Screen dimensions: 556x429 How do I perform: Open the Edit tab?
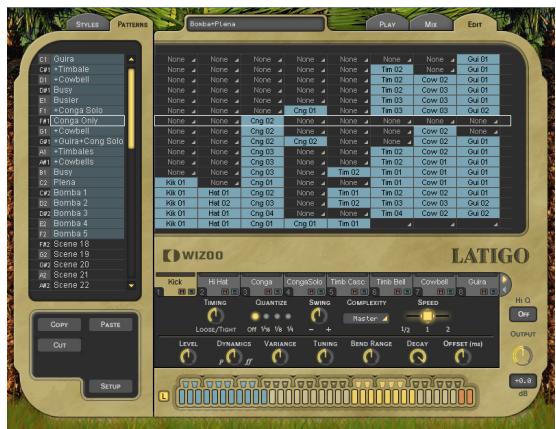coord(474,24)
